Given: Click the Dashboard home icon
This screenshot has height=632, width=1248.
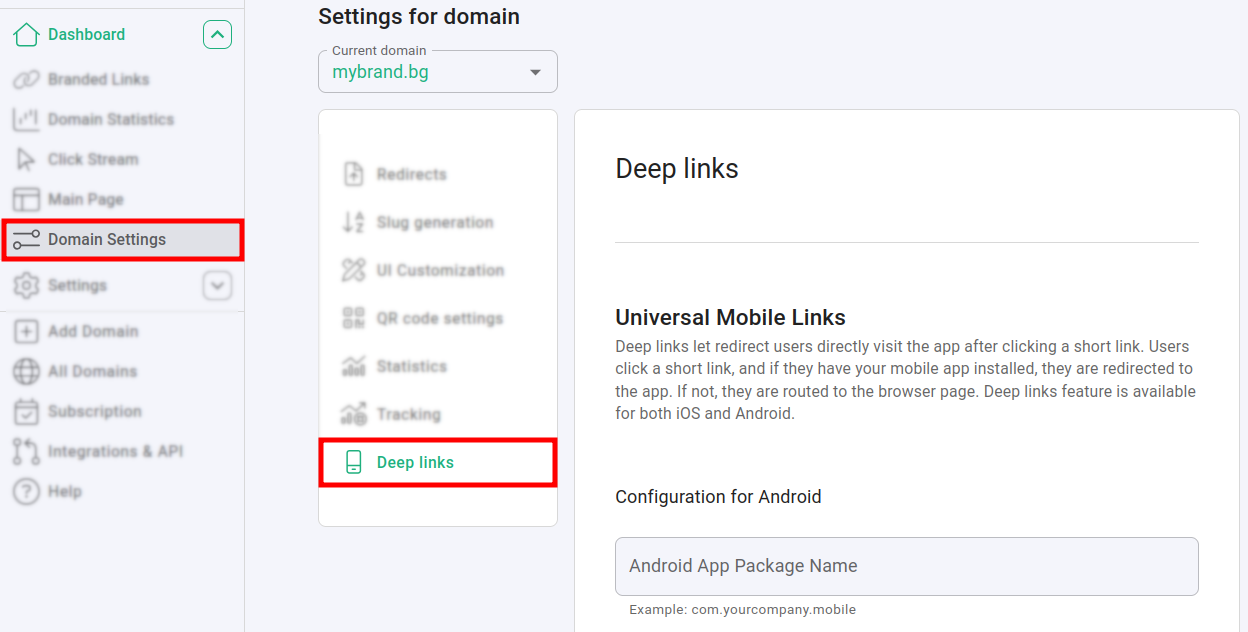Looking at the screenshot, I should [x=26, y=35].
